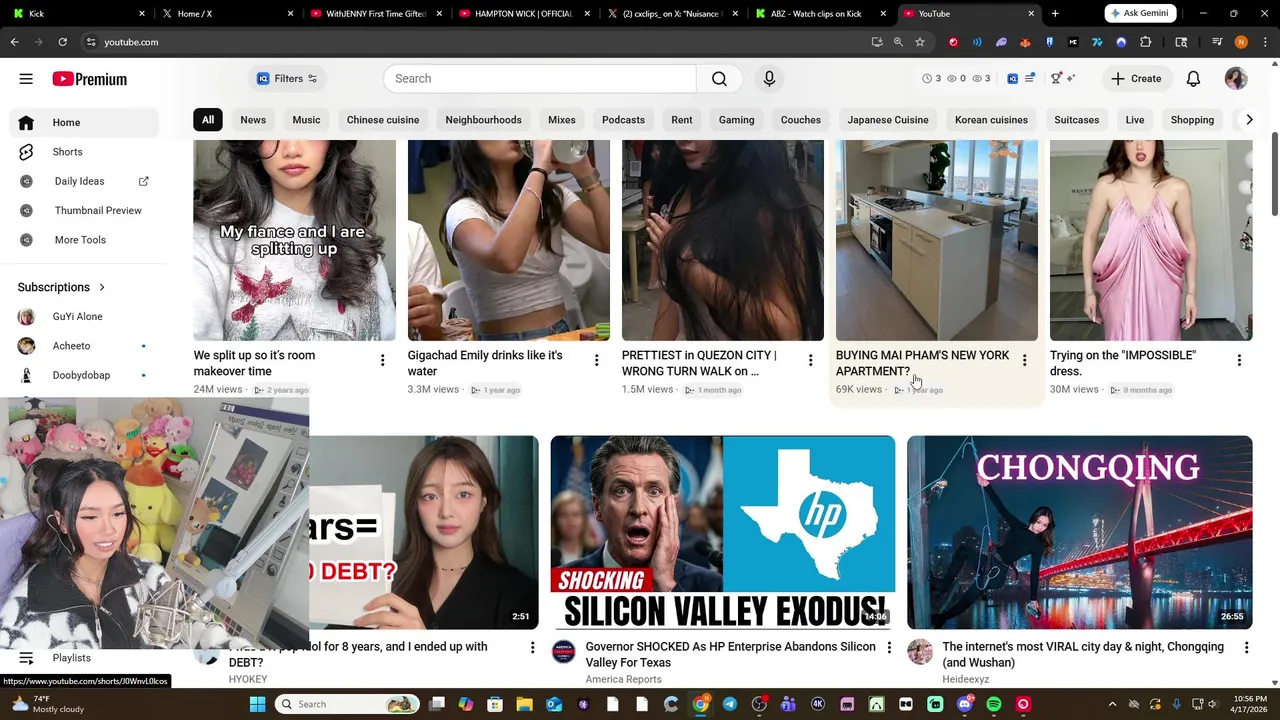Switch to the HAMPTON WICK browser tab
Screen dimensions: 1280x720
[524, 14]
